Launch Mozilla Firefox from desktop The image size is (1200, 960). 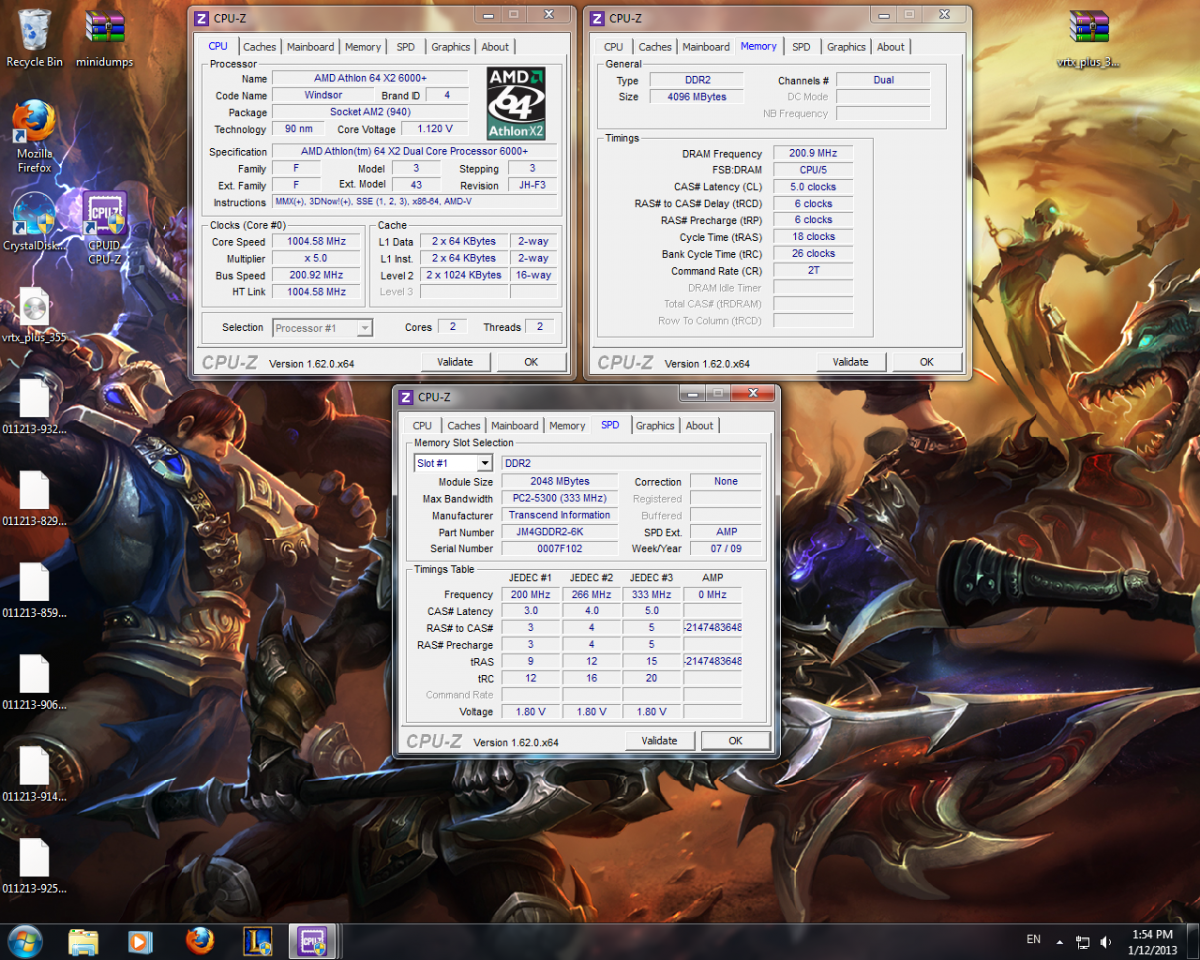click(34, 135)
